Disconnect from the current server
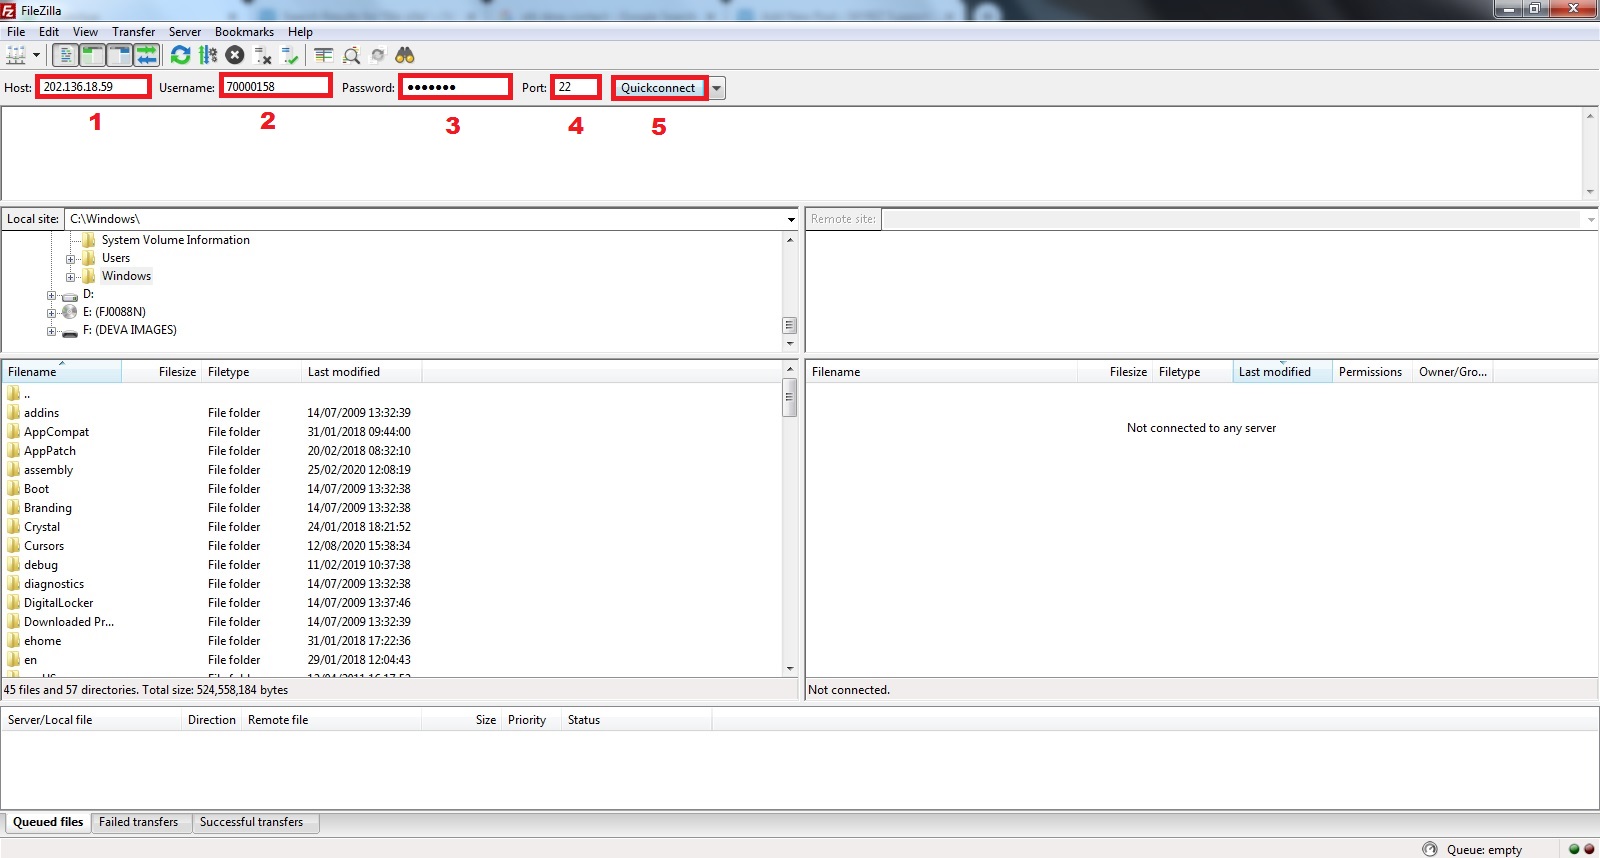This screenshot has width=1600, height=858. click(263, 56)
